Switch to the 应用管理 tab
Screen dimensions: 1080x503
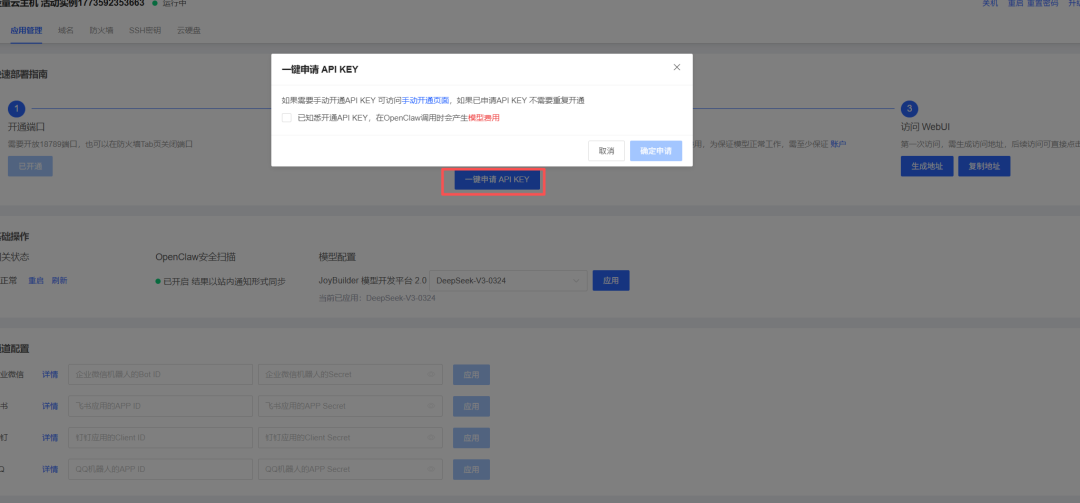(x=27, y=30)
